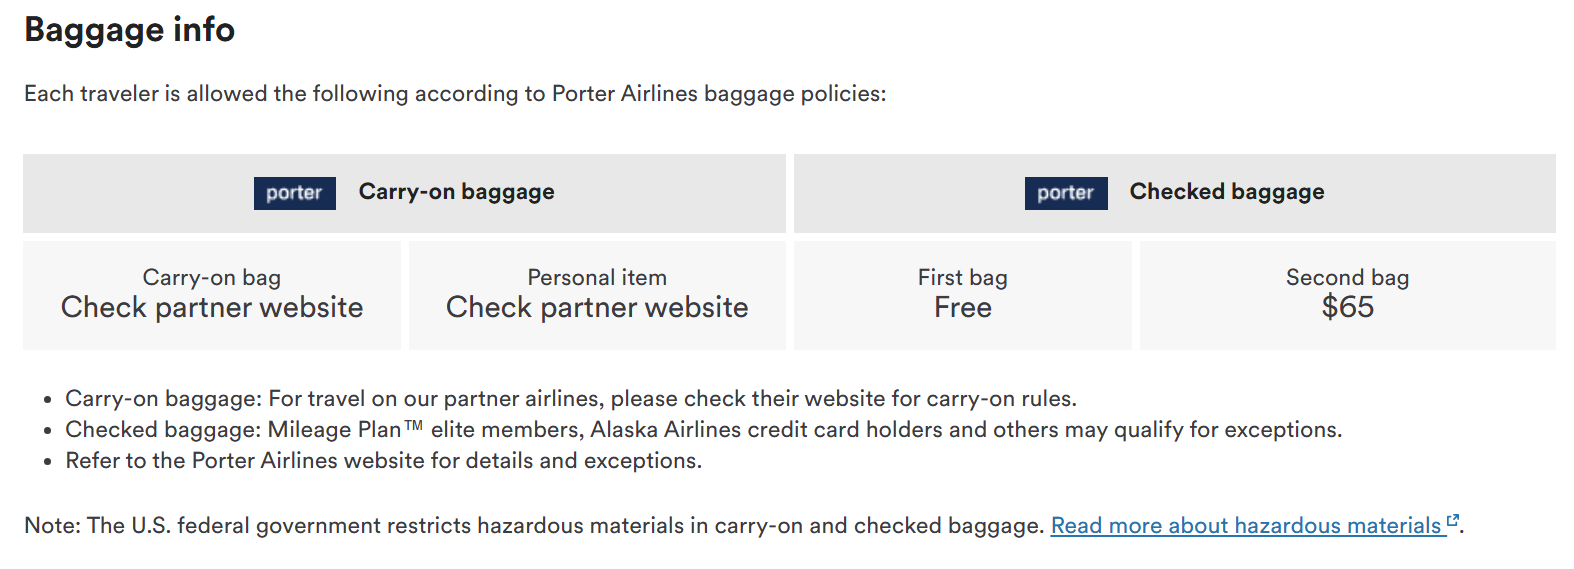Click the Checked baggage column header text
This screenshot has width=1574, height=569.
pos(1226,192)
